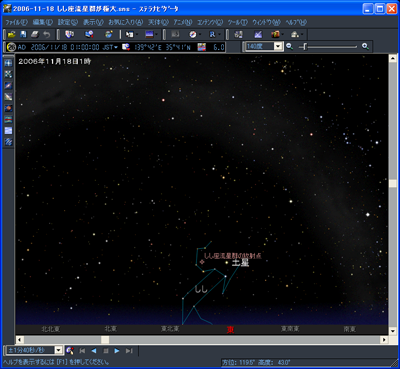This screenshot has width=400, height=369.
Task: Click the vertical scrollbar up arrow
Action: tap(393, 58)
